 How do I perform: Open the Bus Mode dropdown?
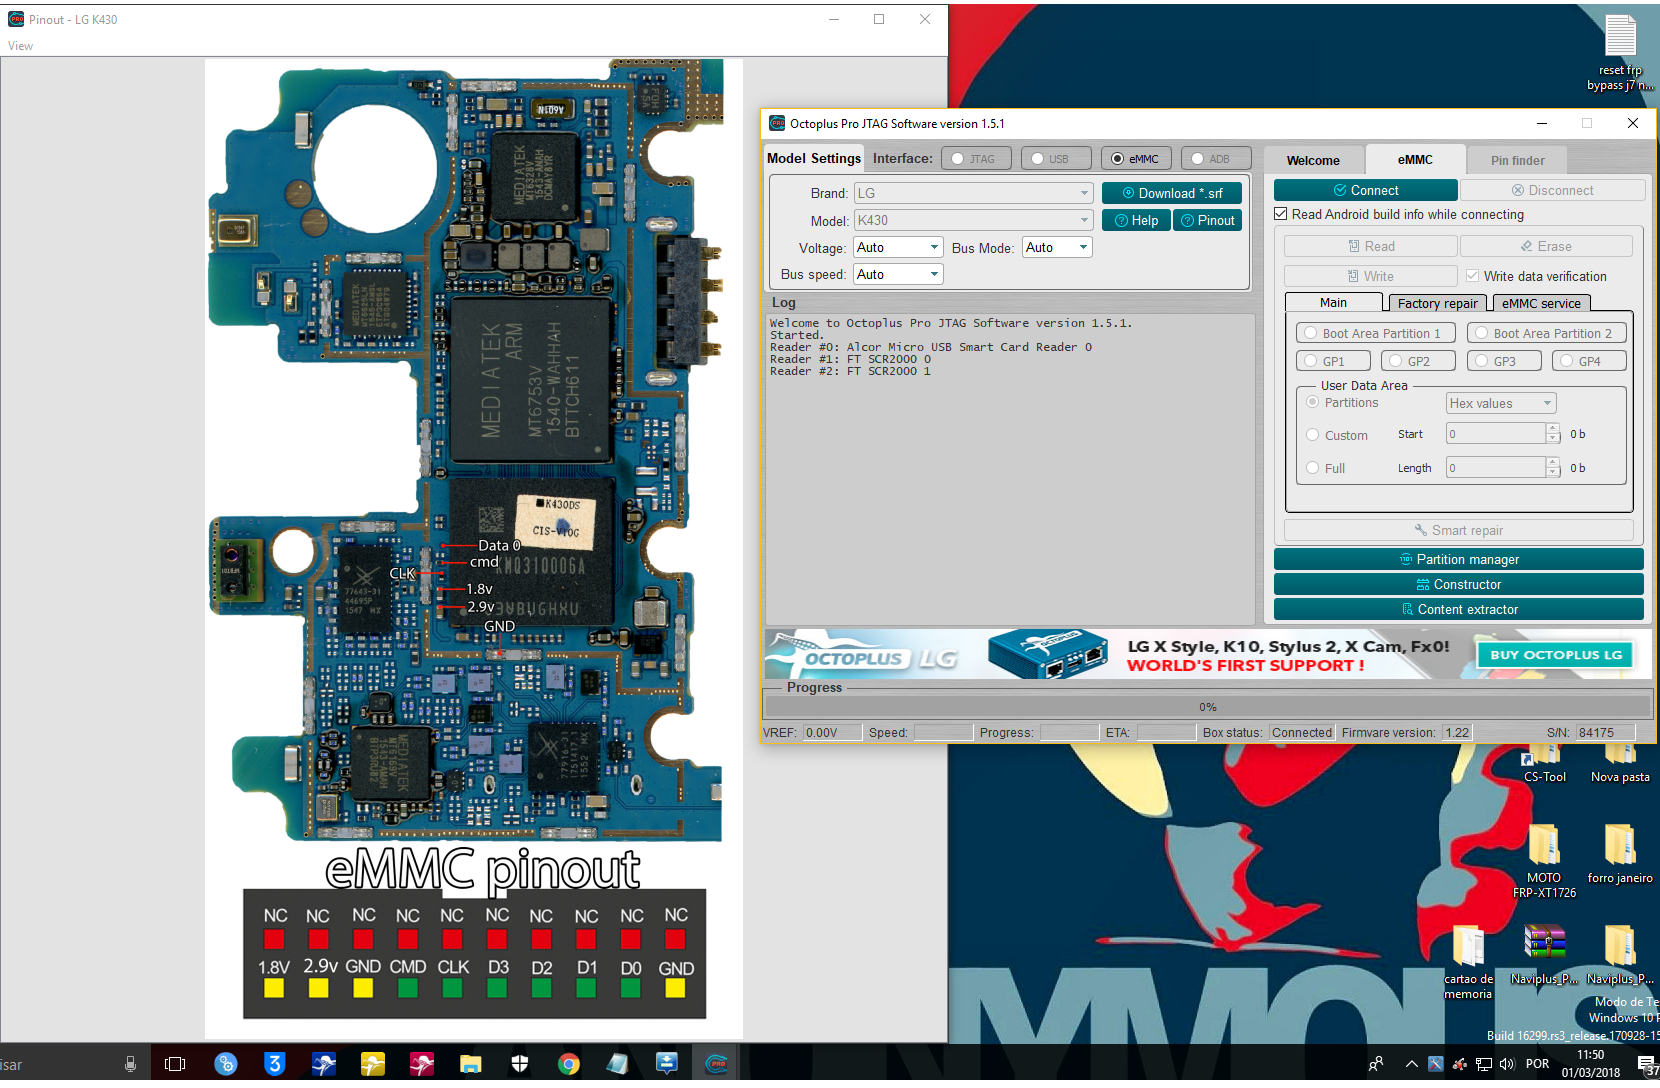click(x=1057, y=247)
